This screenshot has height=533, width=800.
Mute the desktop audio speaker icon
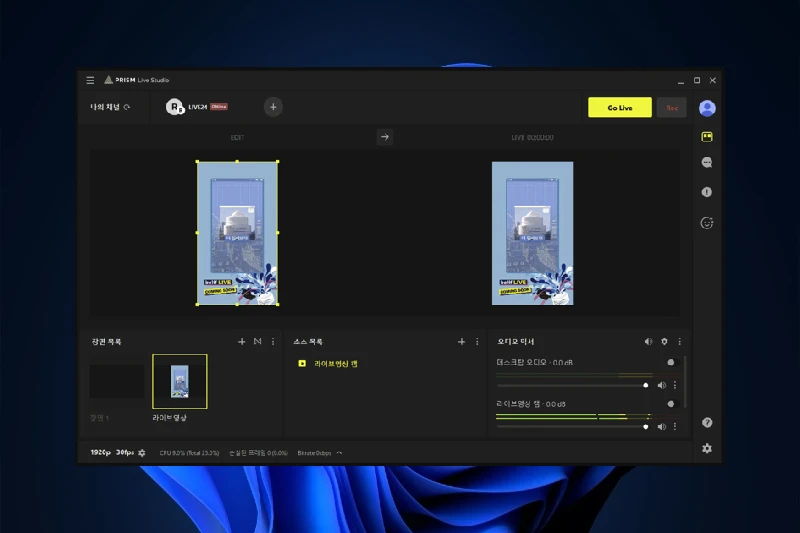pos(661,385)
